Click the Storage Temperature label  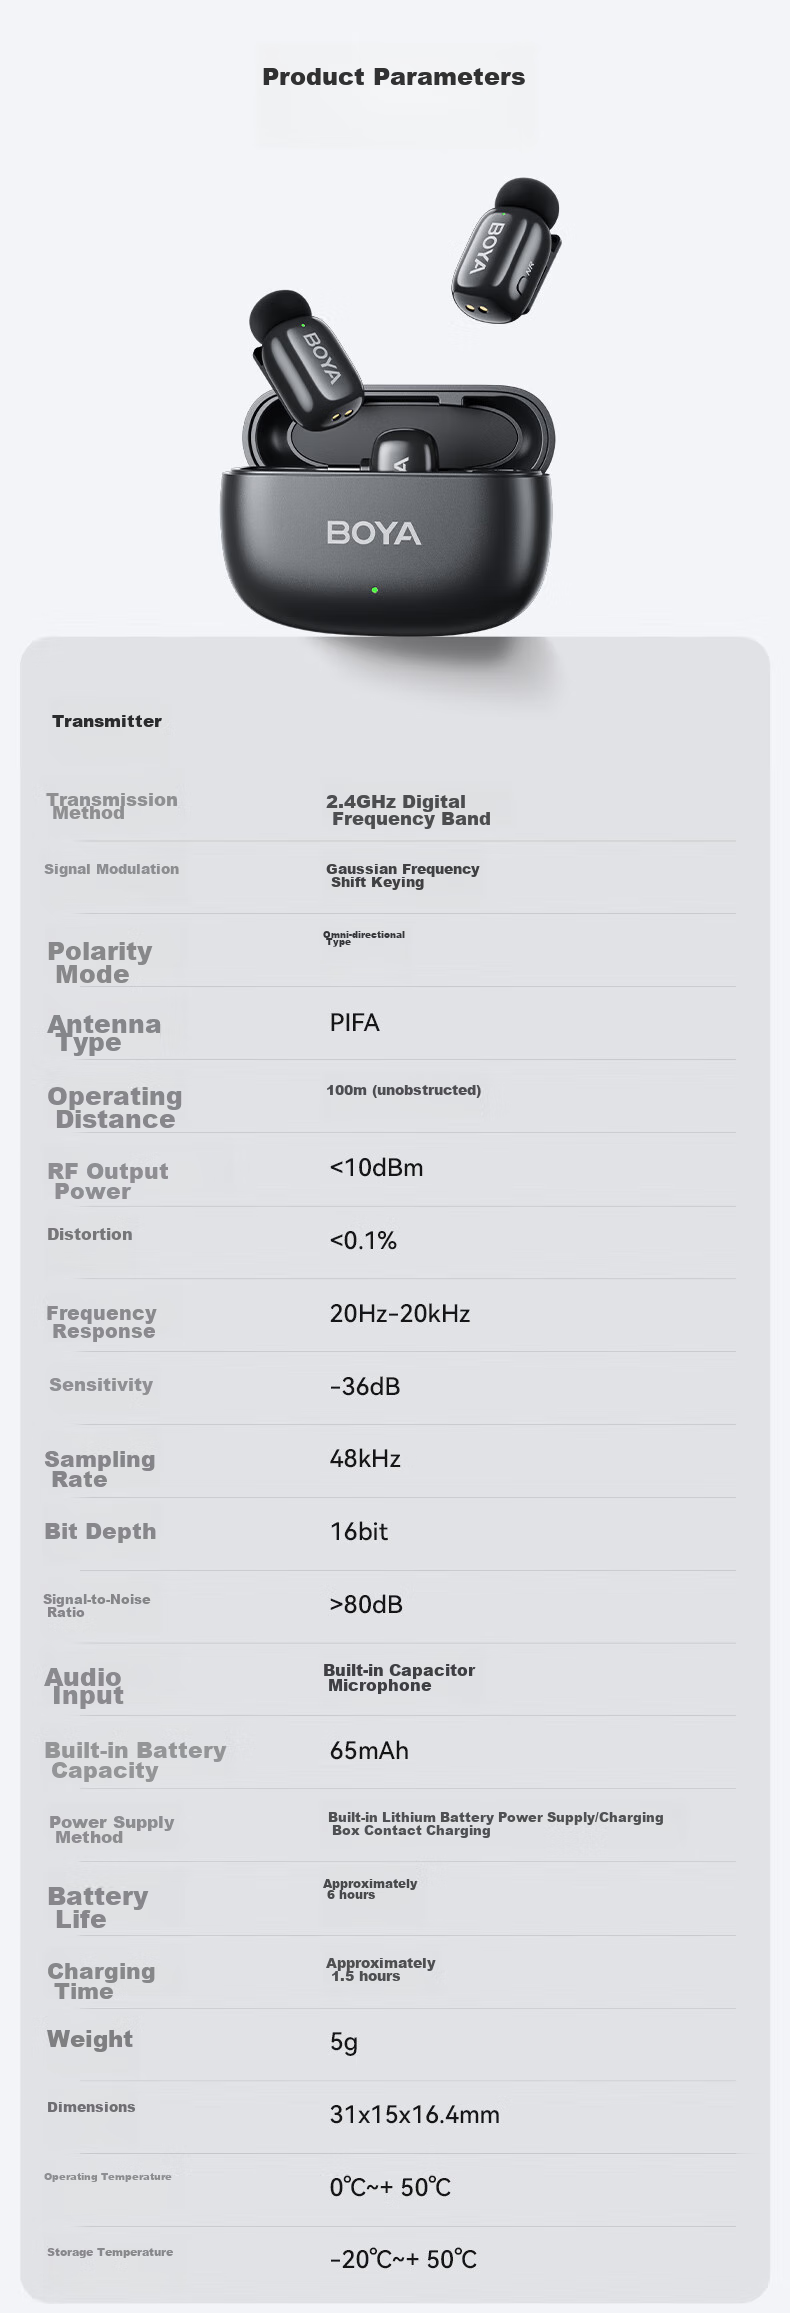110,2252
